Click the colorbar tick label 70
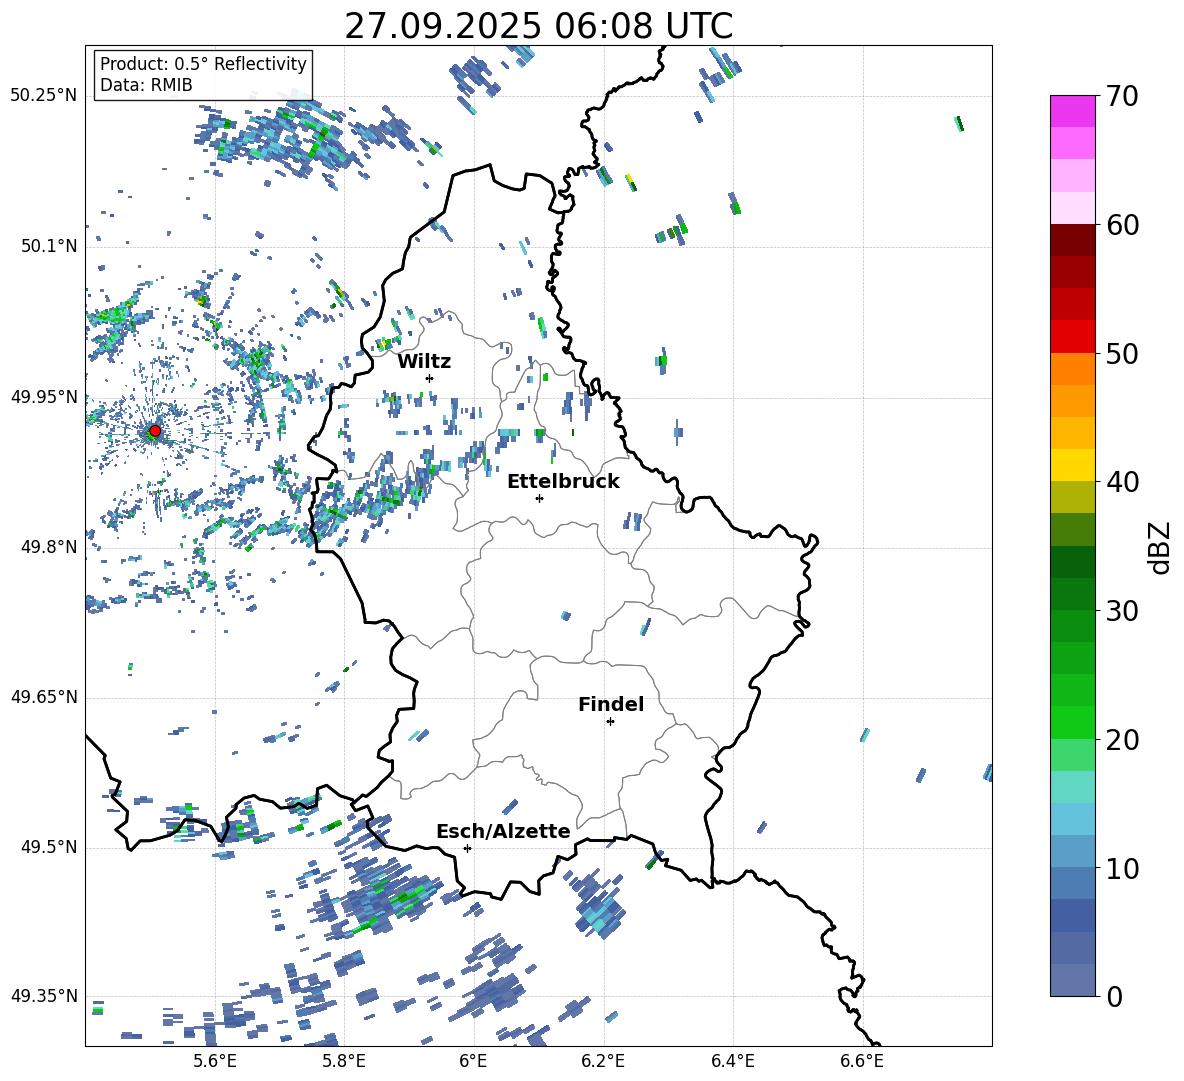The height and width of the screenshot is (1081, 1184). coord(1122,97)
